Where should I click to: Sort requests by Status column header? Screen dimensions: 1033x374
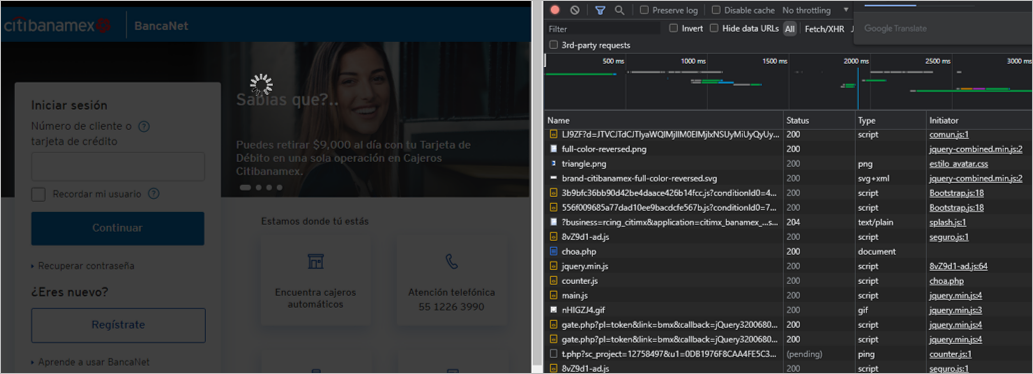click(x=820, y=120)
